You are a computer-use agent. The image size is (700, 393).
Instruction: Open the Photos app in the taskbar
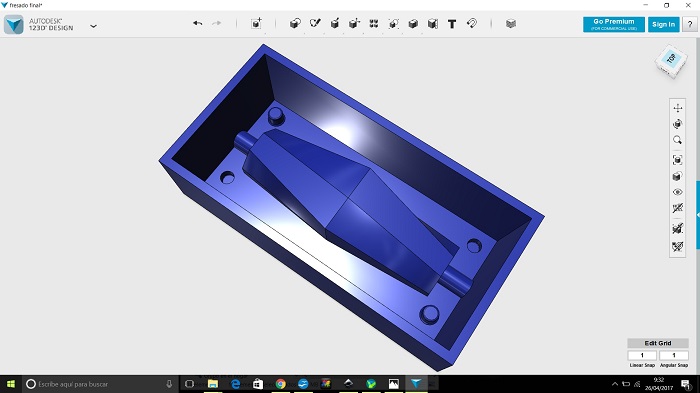coord(393,384)
